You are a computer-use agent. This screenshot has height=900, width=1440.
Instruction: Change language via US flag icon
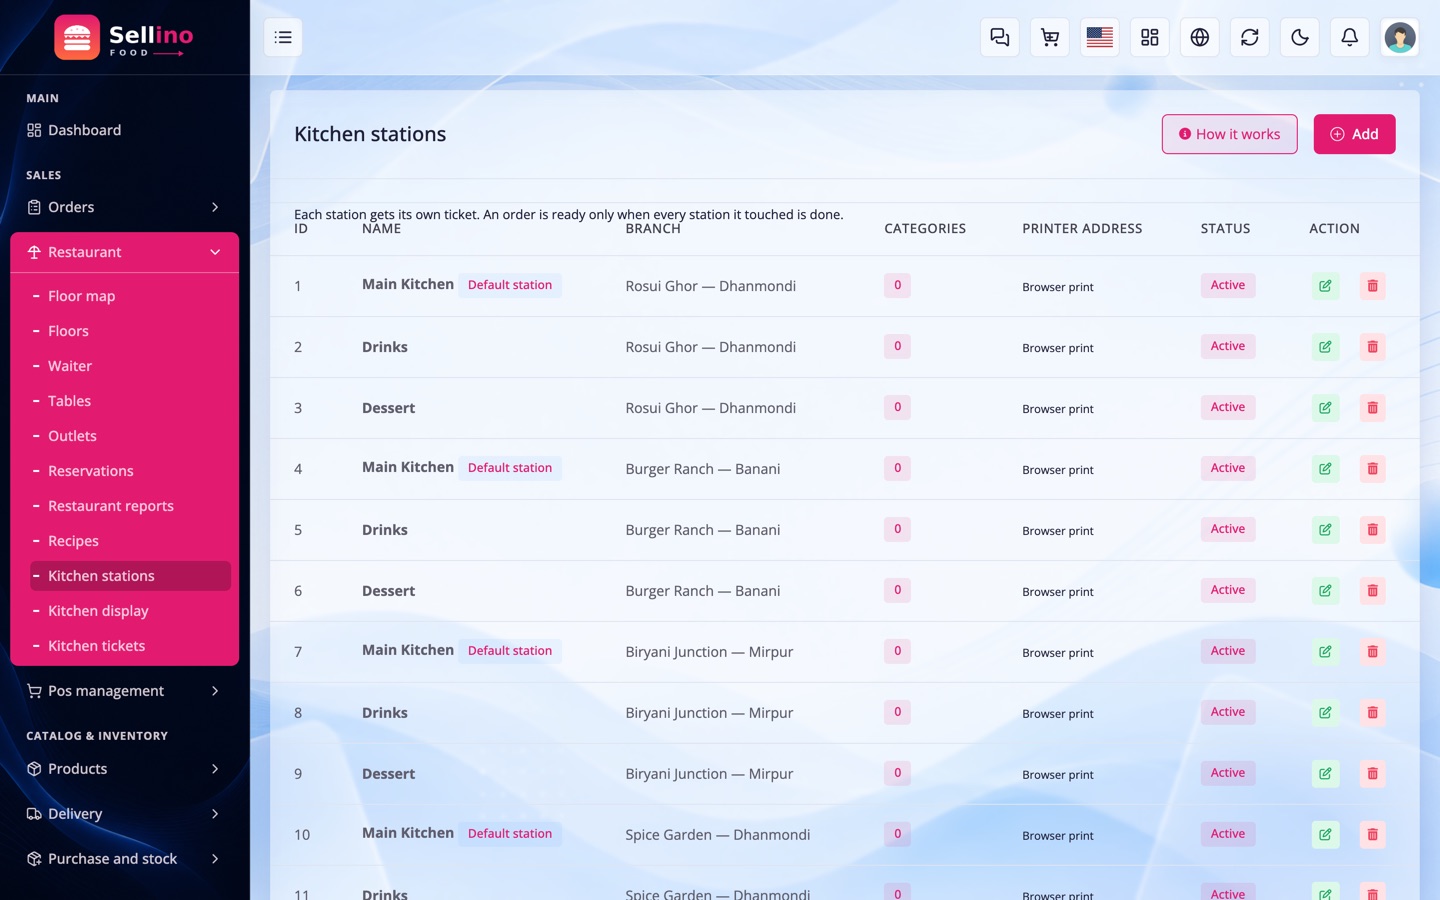pyautogui.click(x=1100, y=37)
